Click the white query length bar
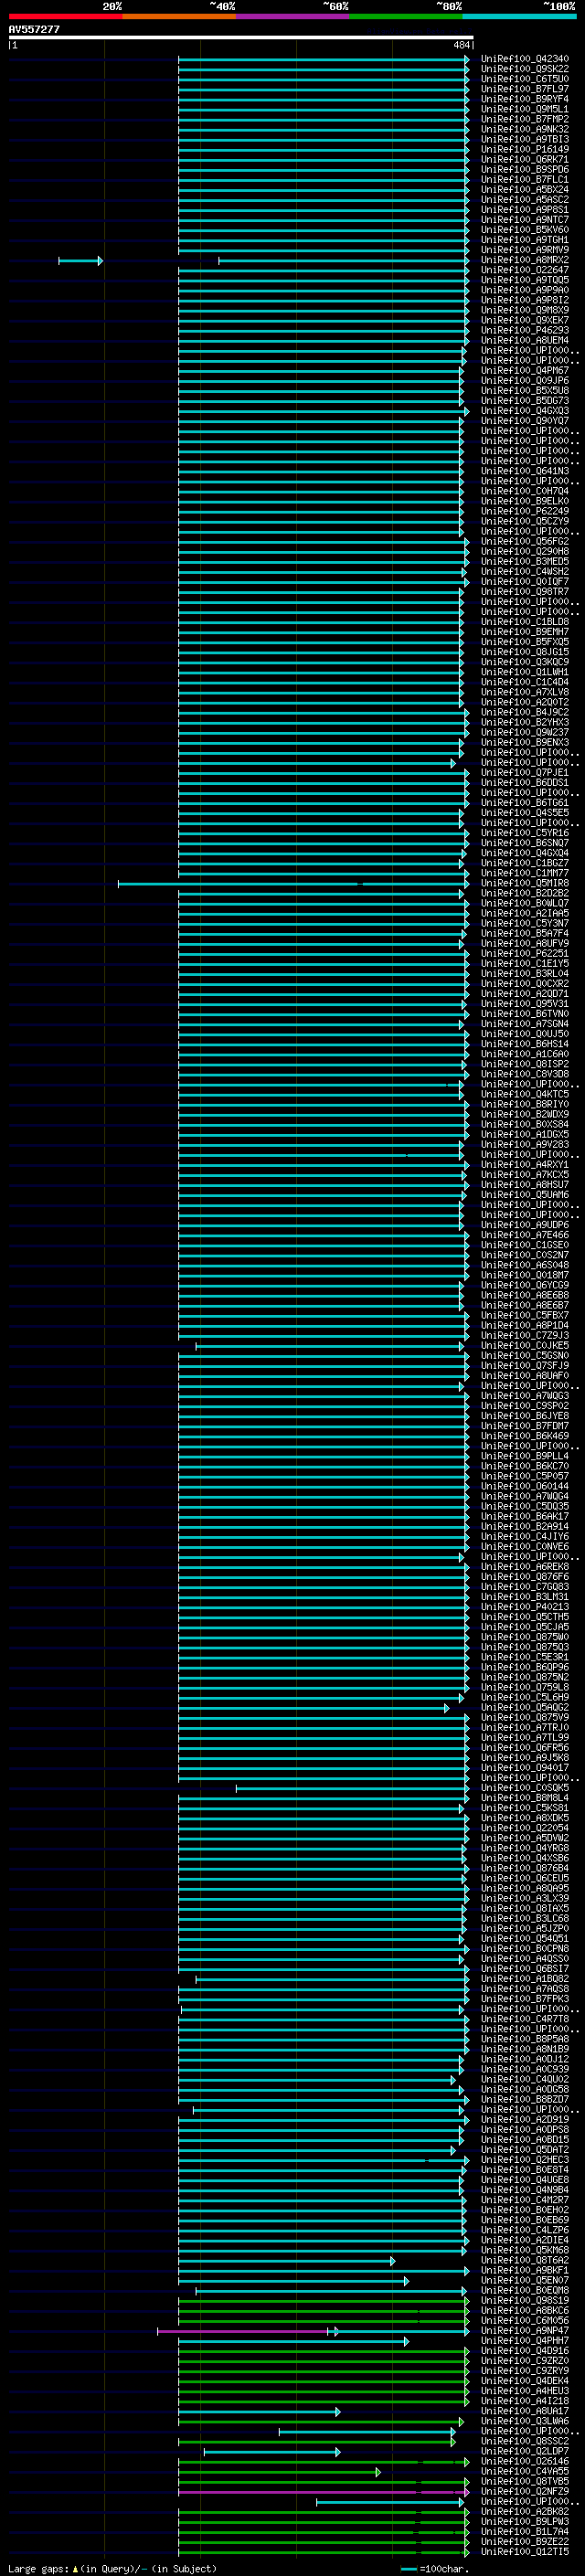The height and width of the screenshot is (2576, 585). [x=241, y=38]
